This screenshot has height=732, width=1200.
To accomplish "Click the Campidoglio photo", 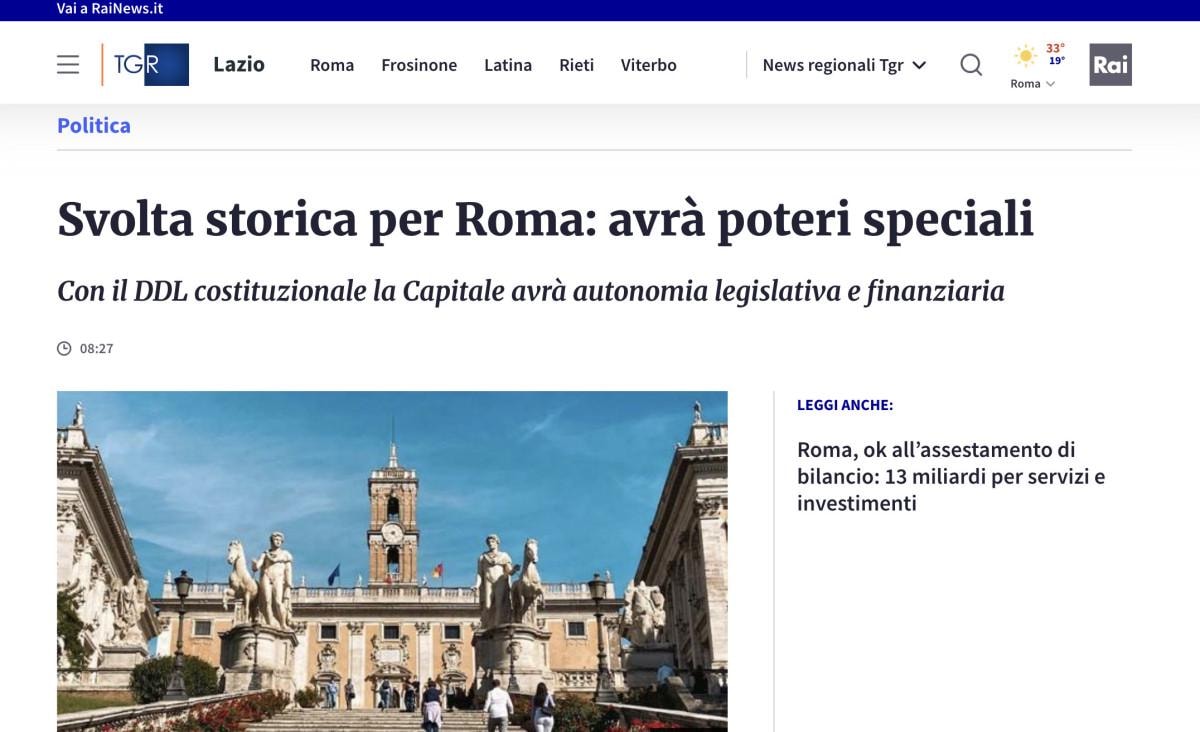I will (392, 560).
